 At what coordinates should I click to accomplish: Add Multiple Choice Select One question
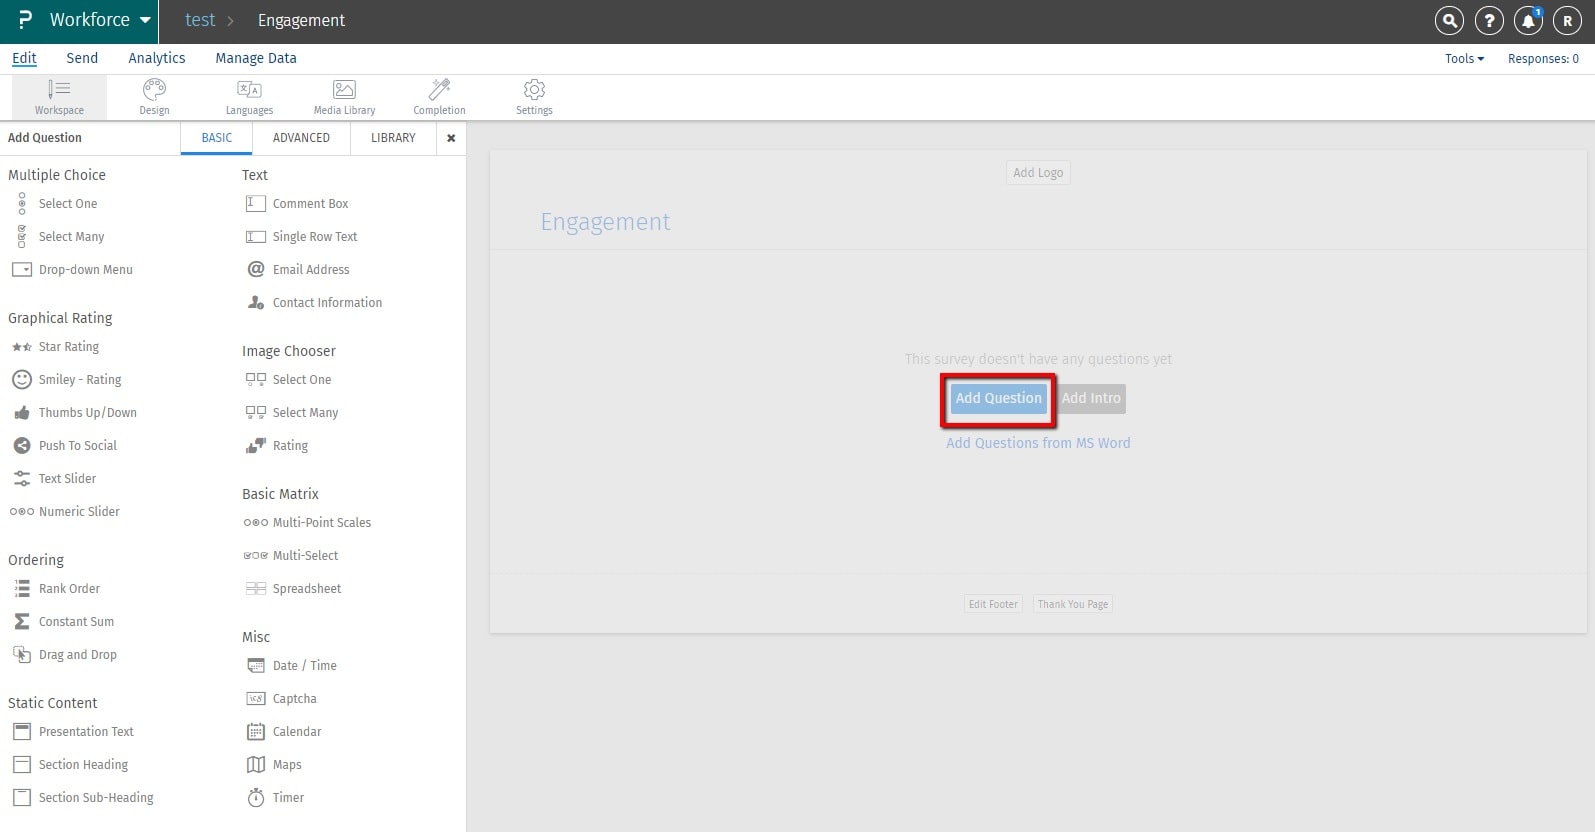(56, 204)
